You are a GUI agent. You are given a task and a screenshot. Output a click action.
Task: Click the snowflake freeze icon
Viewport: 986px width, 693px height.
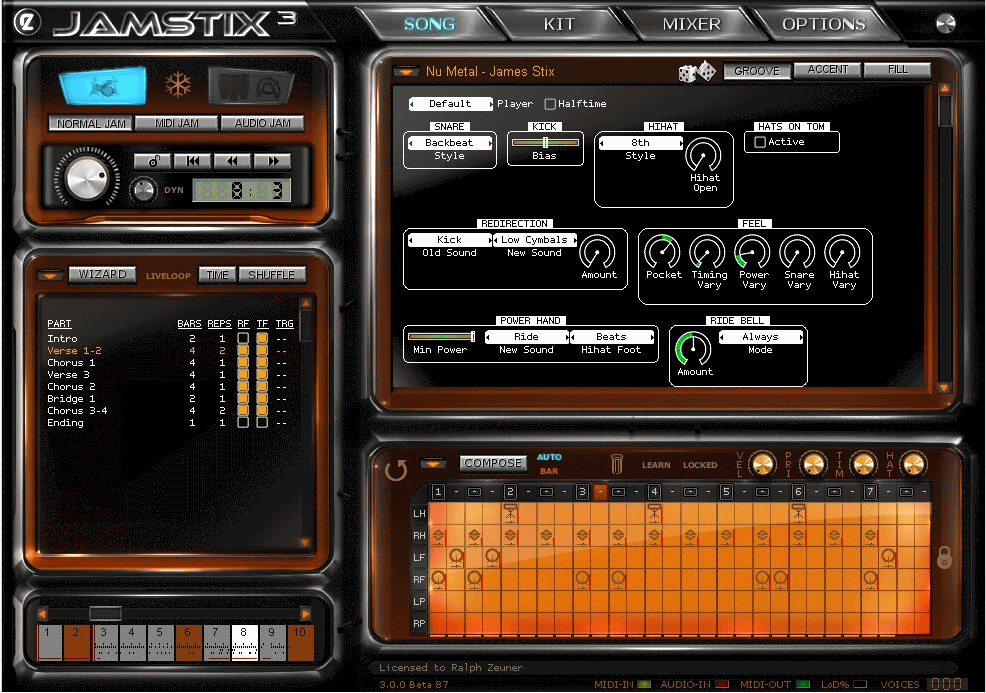click(178, 85)
